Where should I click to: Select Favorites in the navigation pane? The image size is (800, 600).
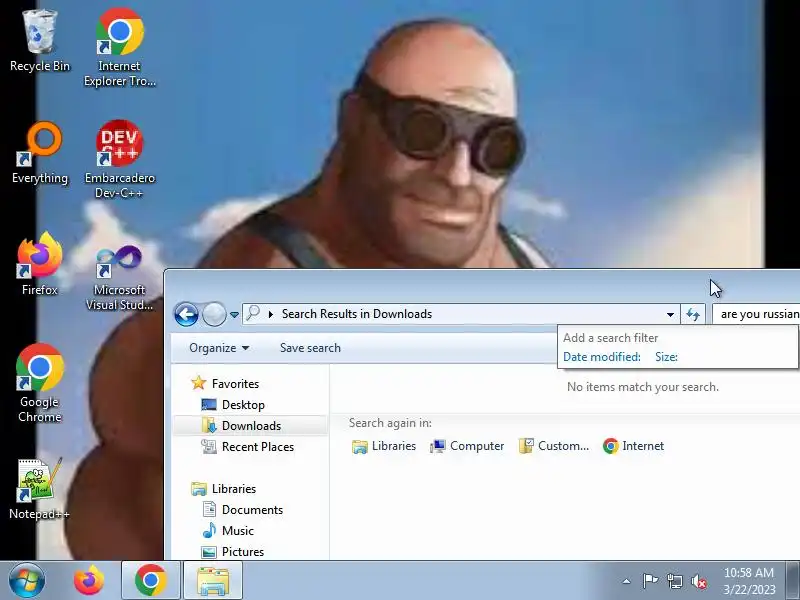(225, 384)
